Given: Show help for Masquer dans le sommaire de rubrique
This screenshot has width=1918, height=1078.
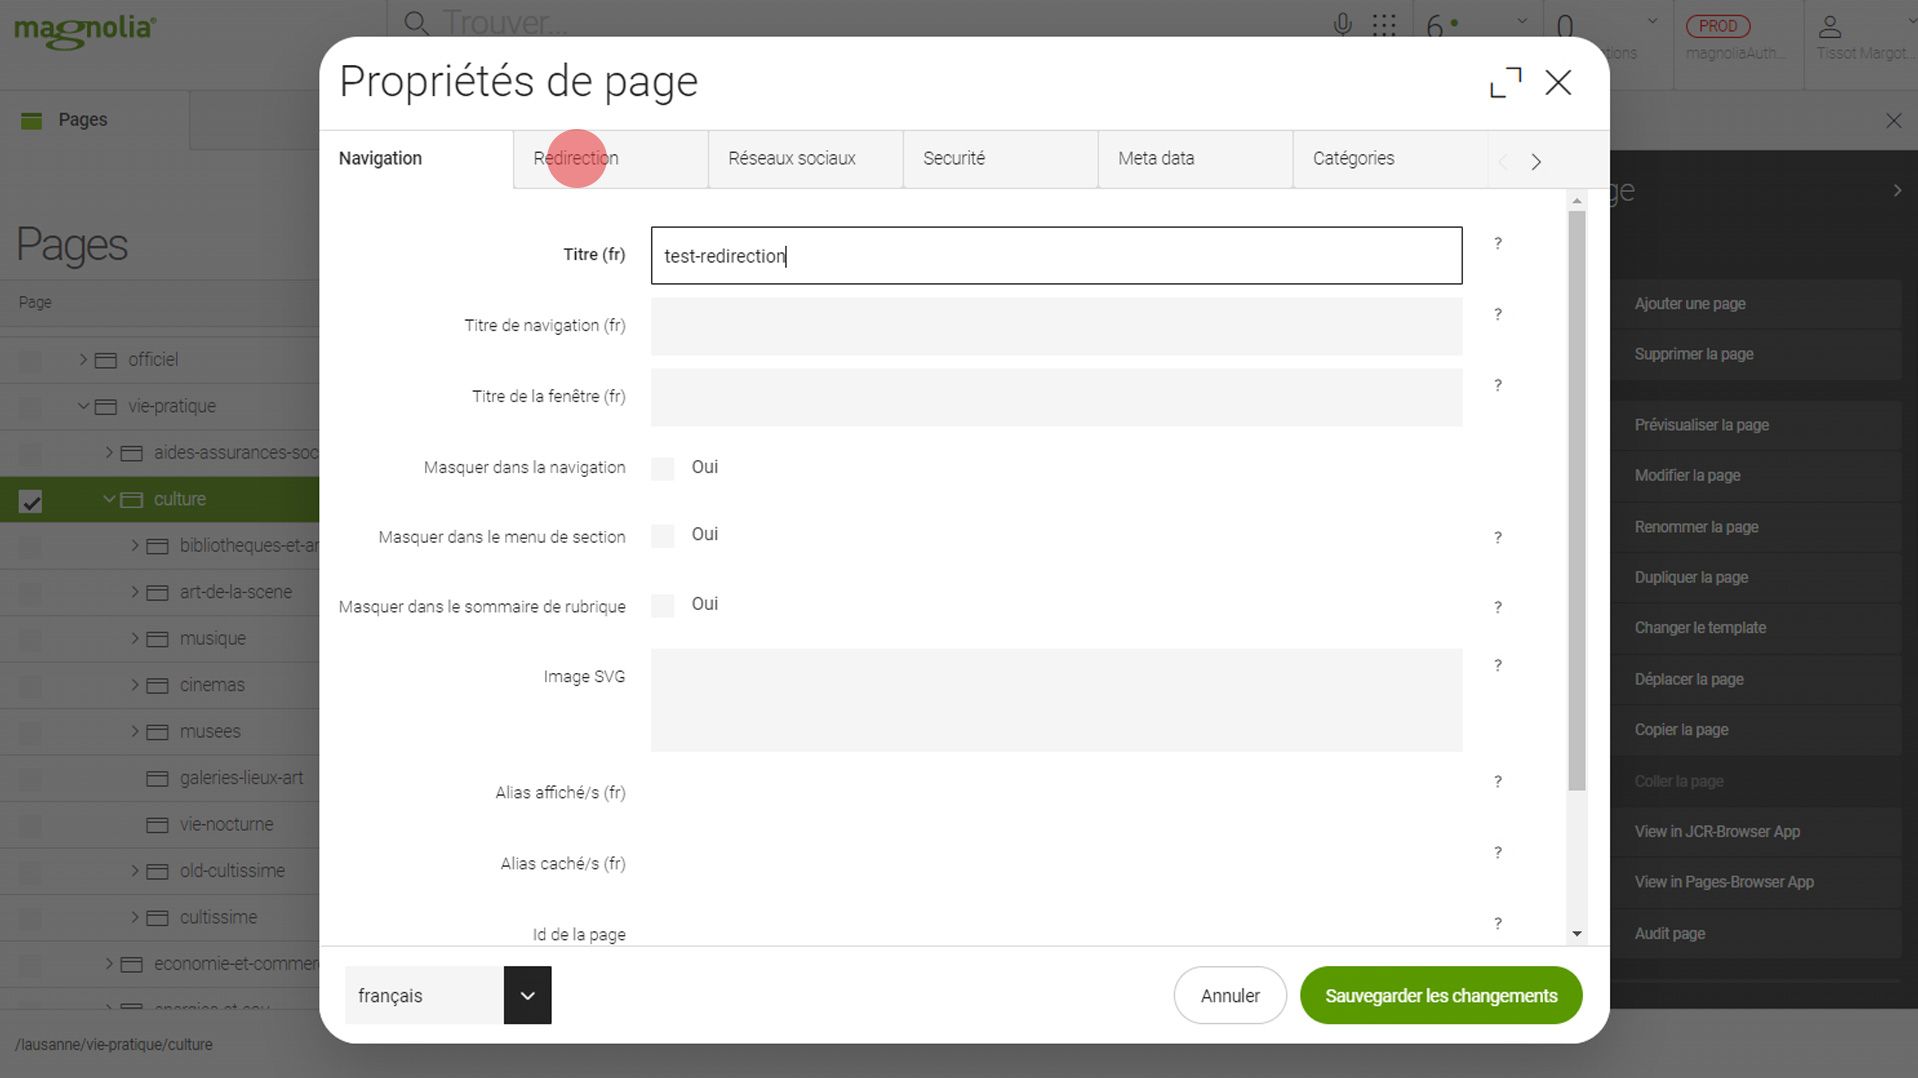Looking at the screenshot, I should coord(1497,607).
